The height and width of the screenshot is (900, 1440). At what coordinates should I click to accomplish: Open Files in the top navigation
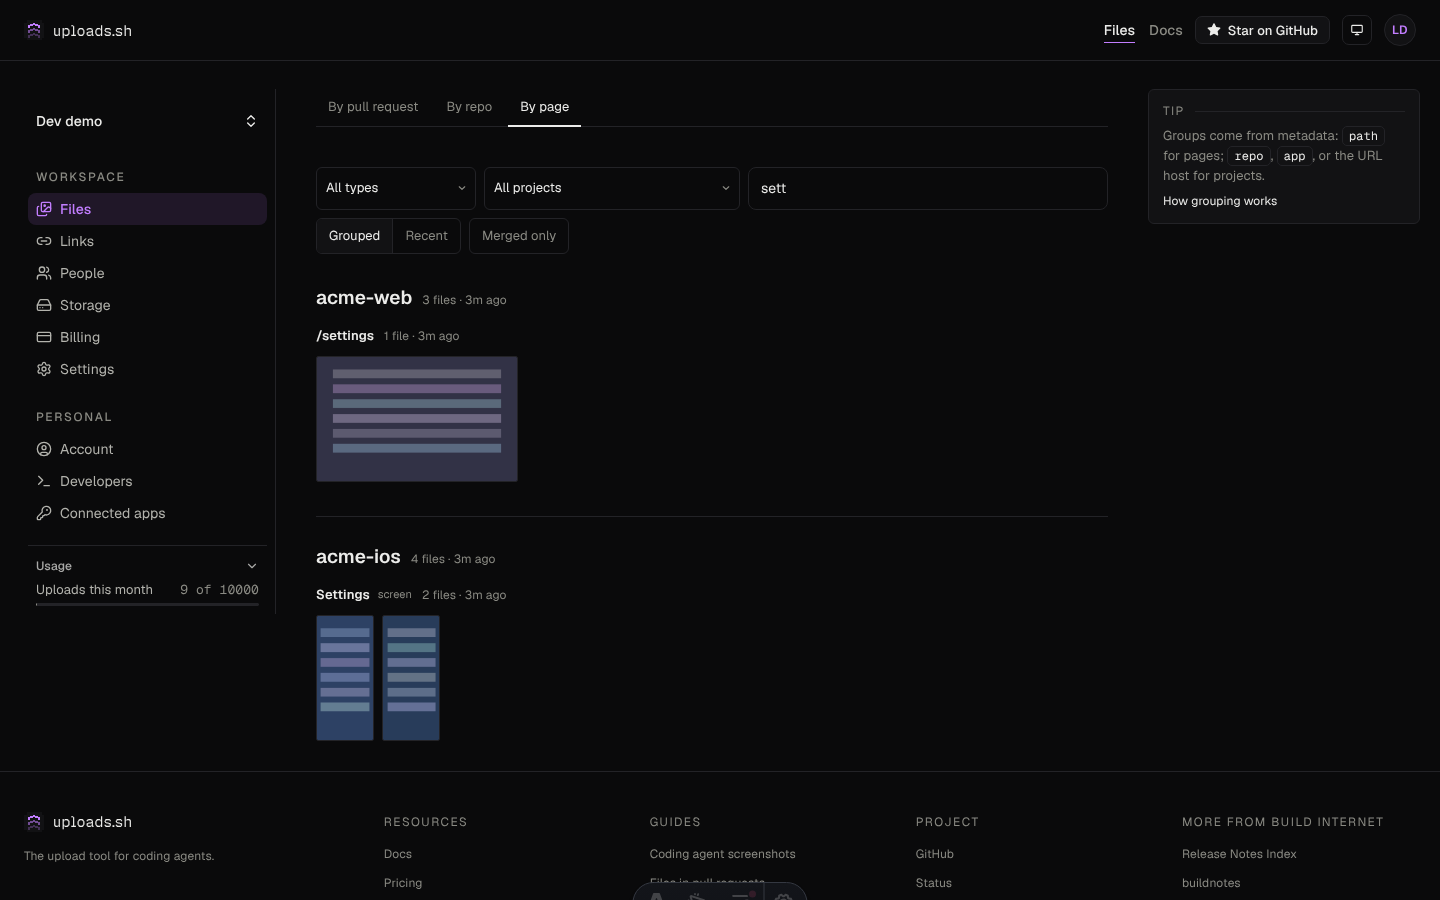1119,30
